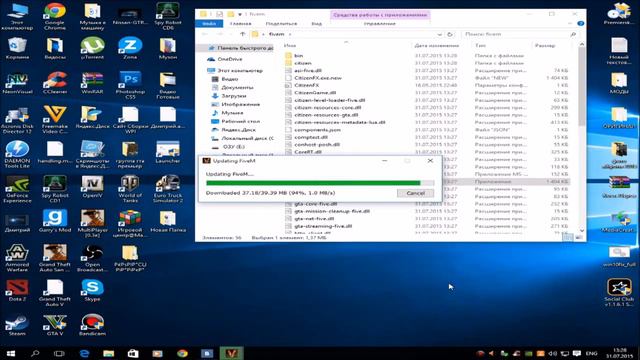Sort files by Дата изменения column header

437,46
